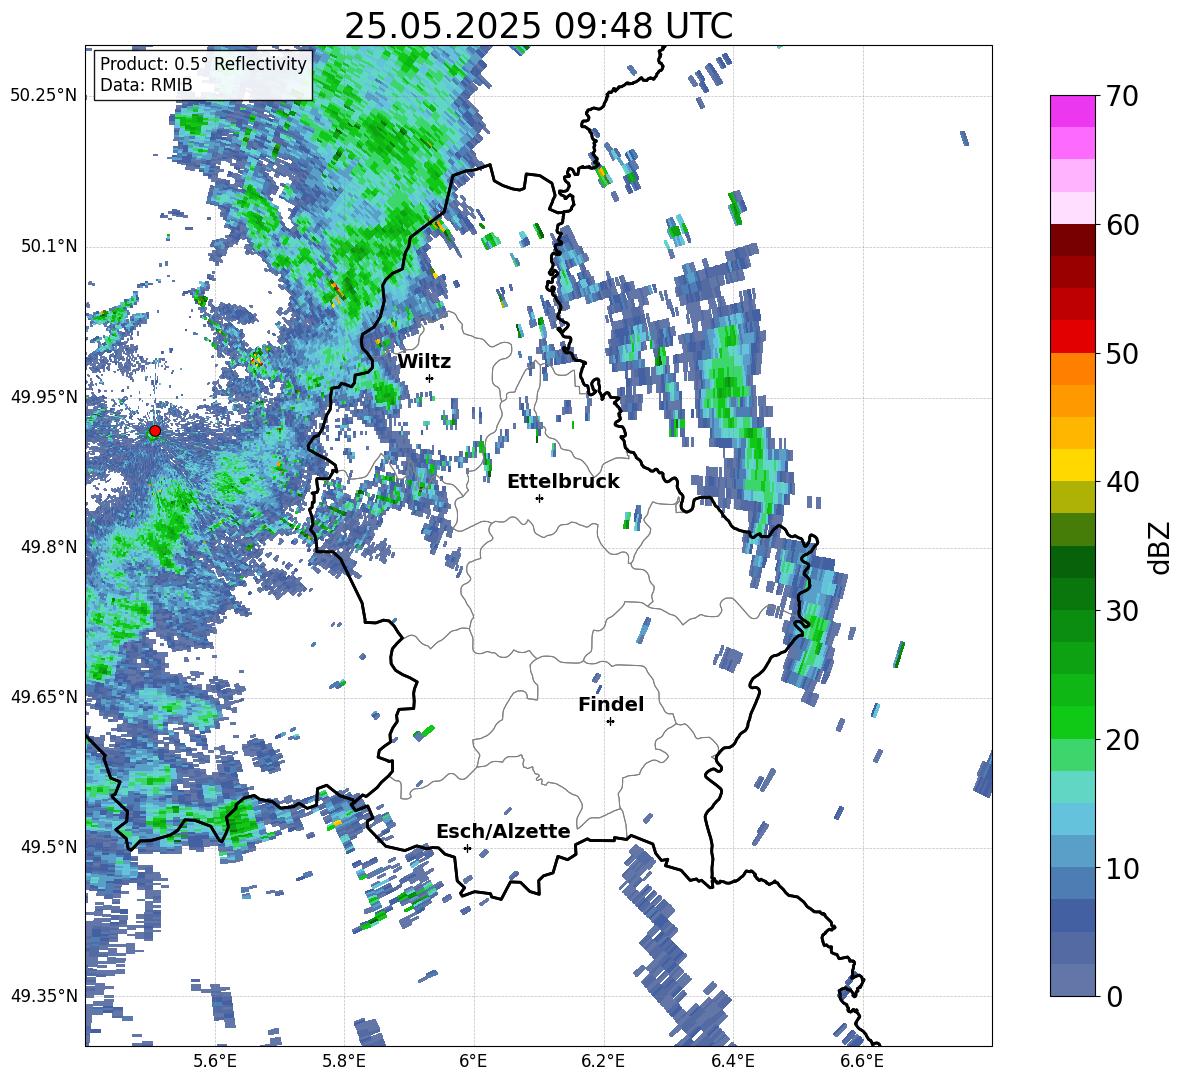The width and height of the screenshot is (1184, 1081).
Task: Click the 'Findel' city label
Action: pos(611,704)
